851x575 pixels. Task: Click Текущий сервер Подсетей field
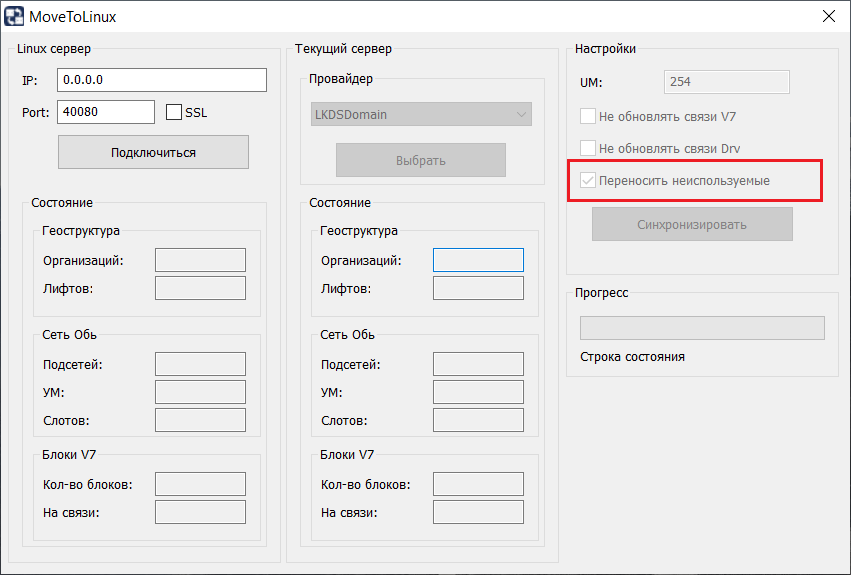[x=478, y=364]
